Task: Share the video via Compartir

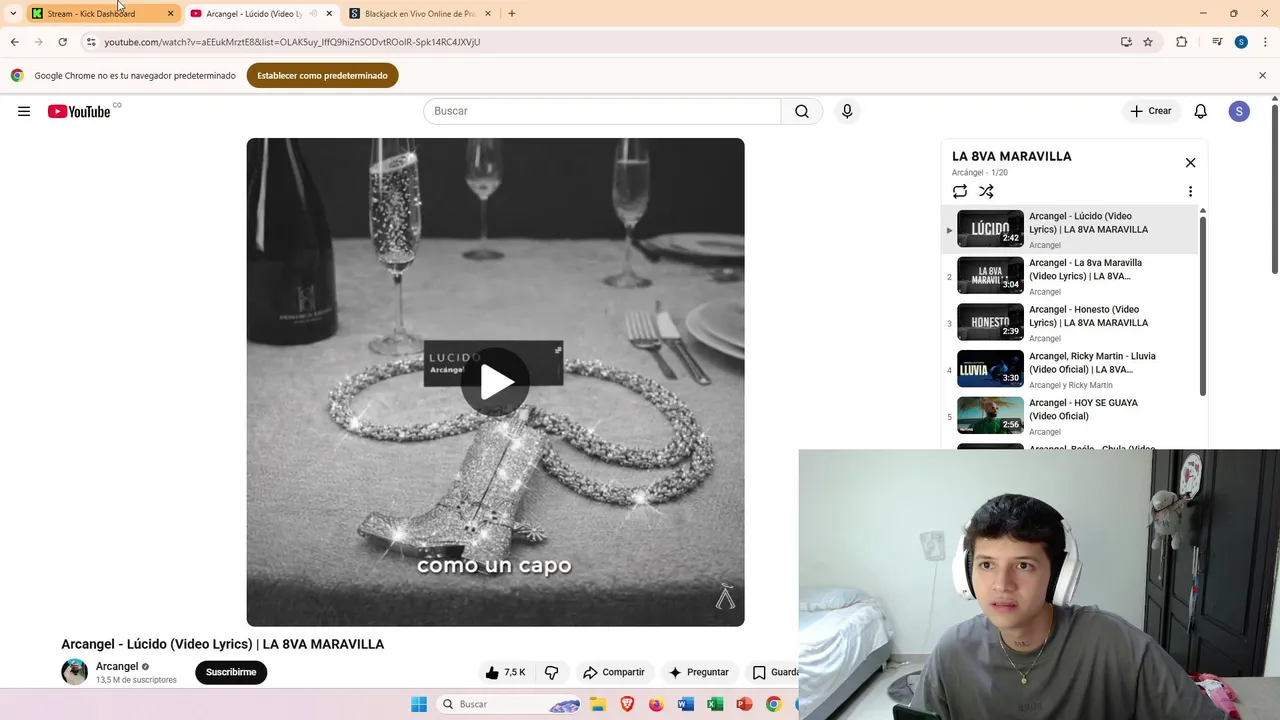Action: click(614, 672)
